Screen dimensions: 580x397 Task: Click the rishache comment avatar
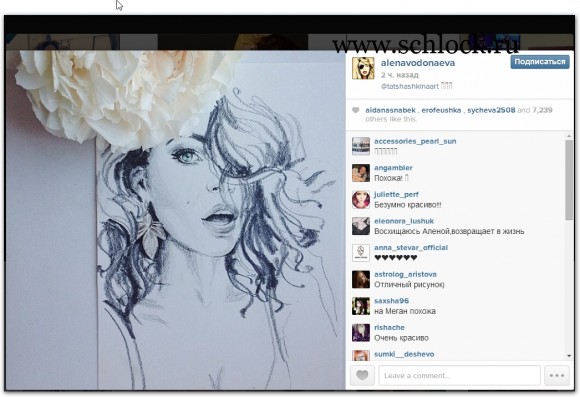361,333
